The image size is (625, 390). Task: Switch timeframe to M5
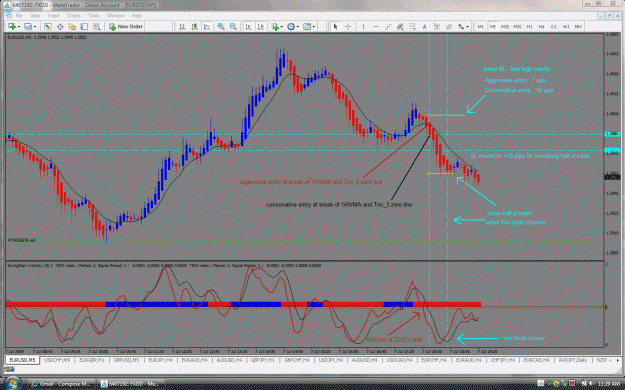(x=493, y=27)
